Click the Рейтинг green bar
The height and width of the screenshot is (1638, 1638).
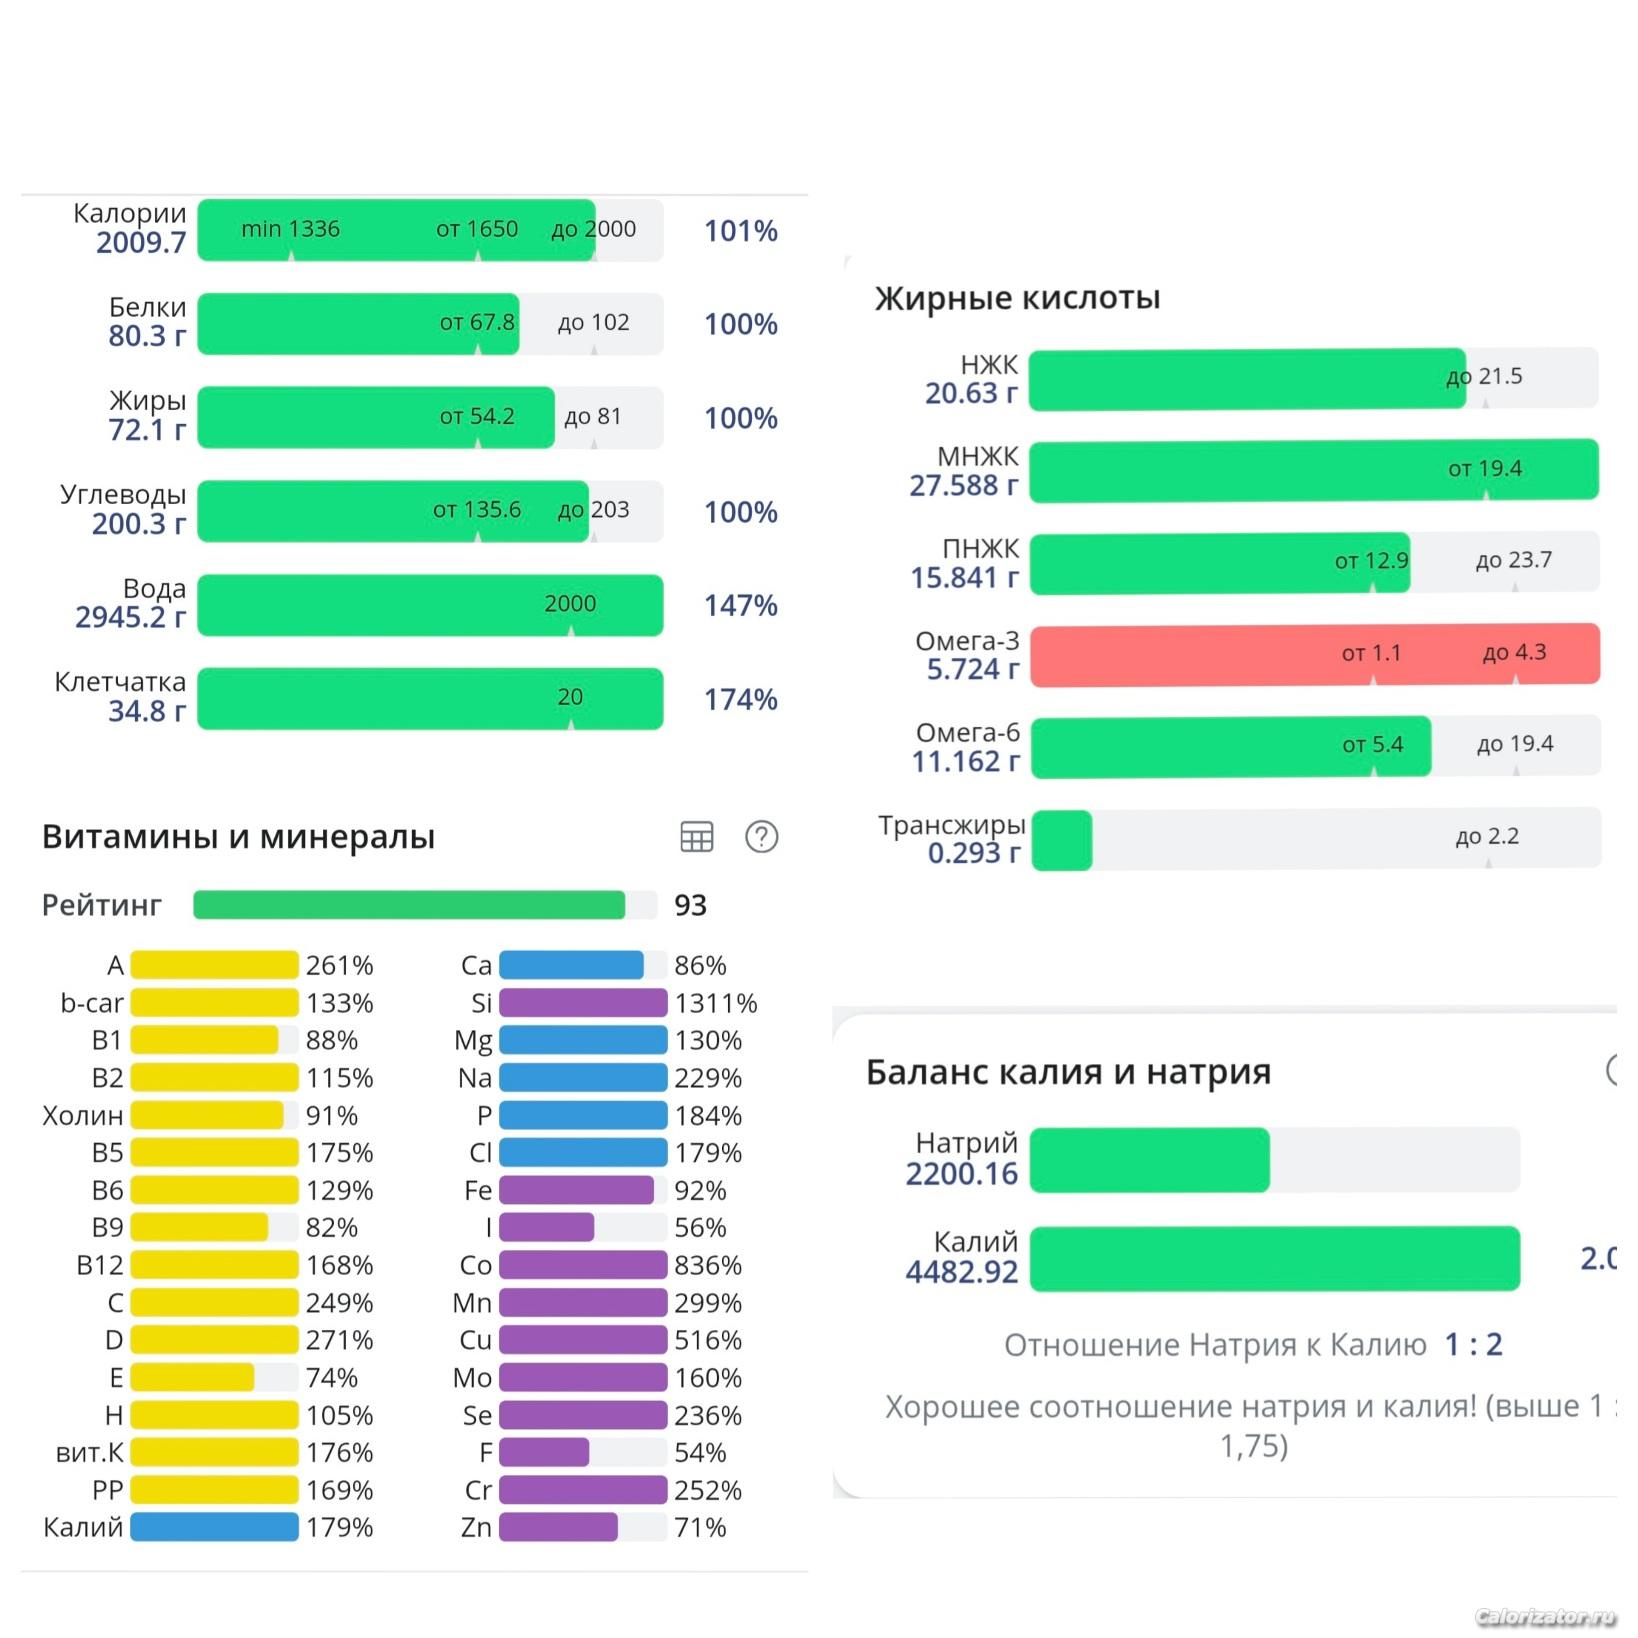425,905
